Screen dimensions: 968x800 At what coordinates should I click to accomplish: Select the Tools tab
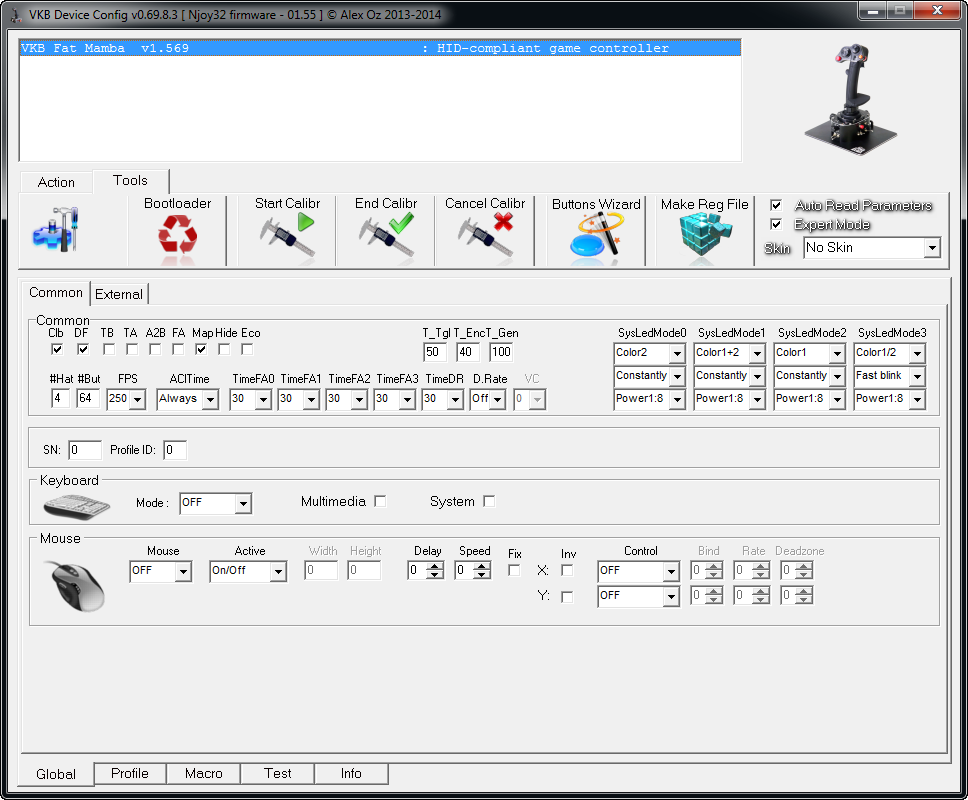[130, 180]
